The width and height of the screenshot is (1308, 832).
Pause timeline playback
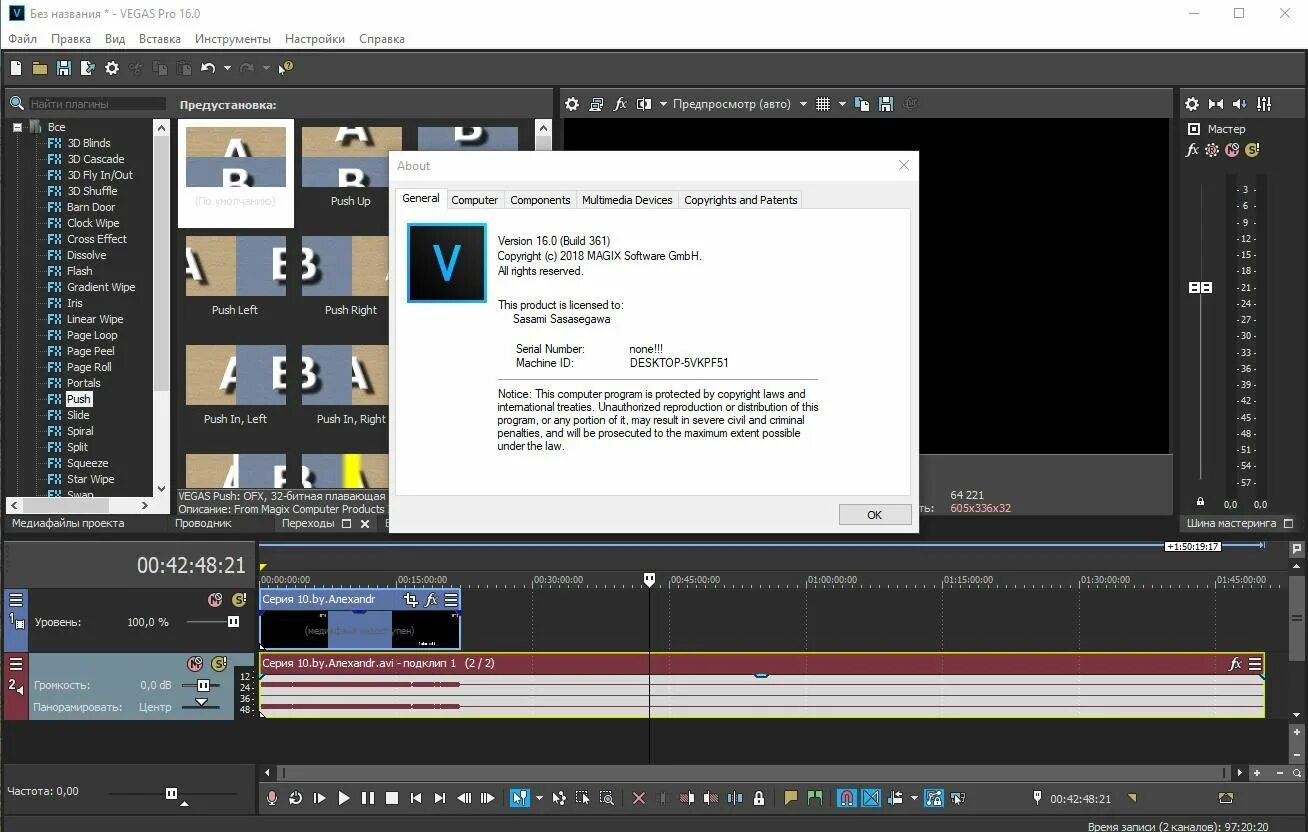click(367, 798)
